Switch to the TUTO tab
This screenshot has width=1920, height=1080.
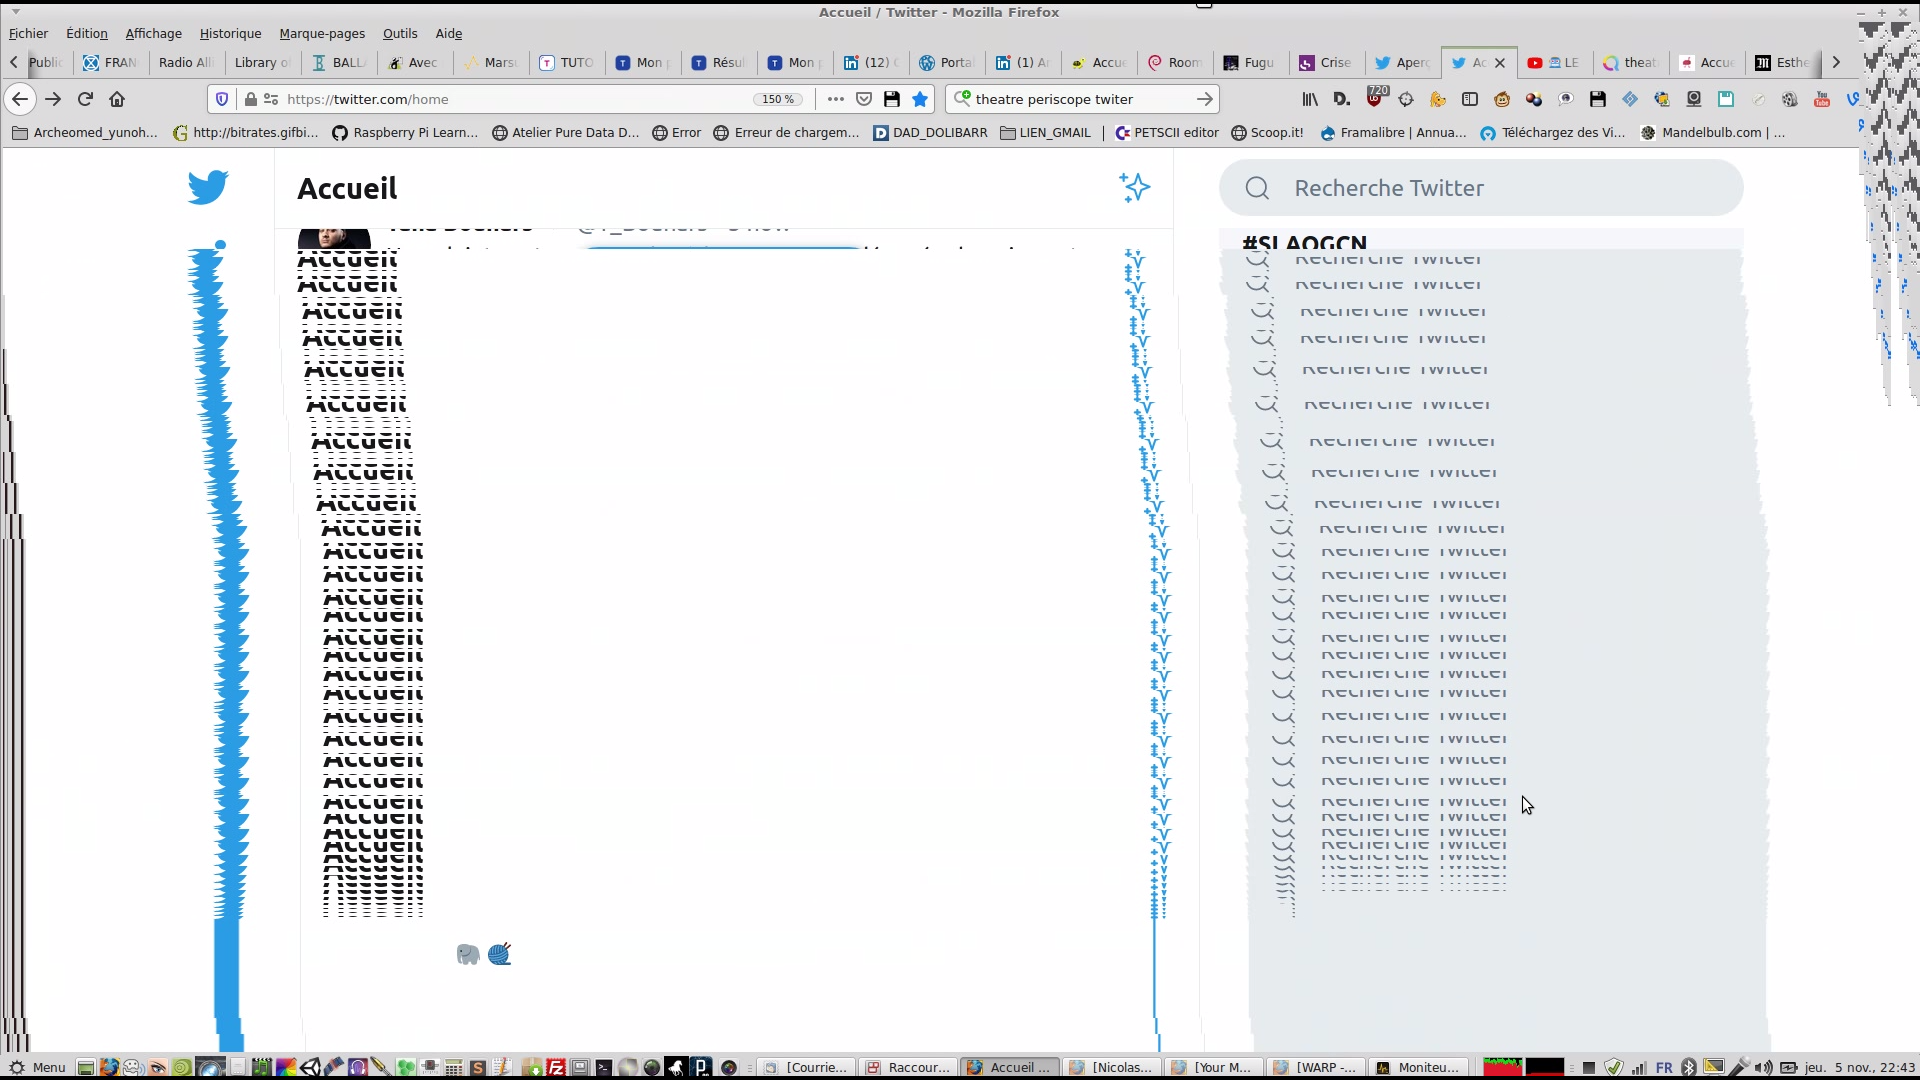point(567,62)
